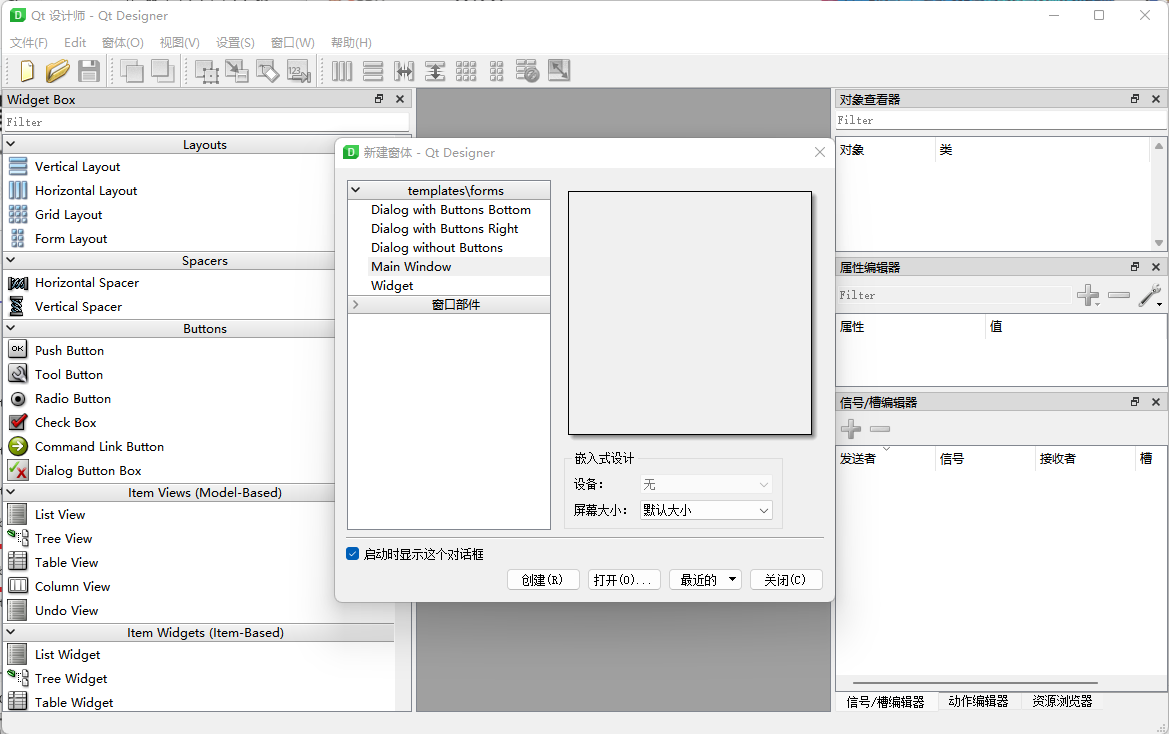Click the plus icon in Signal/Slot Editor
1169x734 pixels.
click(851, 428)
